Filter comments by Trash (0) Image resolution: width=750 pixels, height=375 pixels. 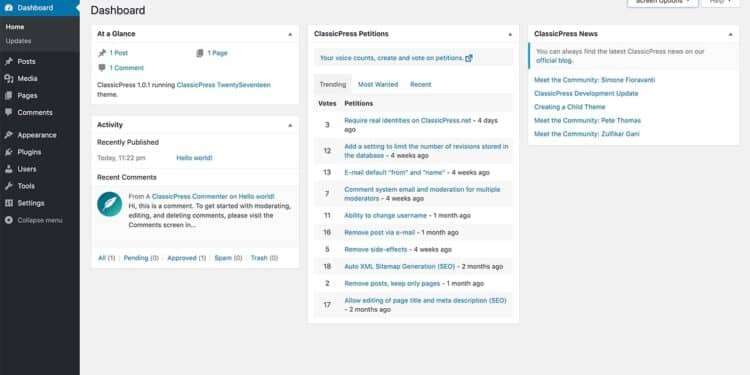(x=264, y=258)
